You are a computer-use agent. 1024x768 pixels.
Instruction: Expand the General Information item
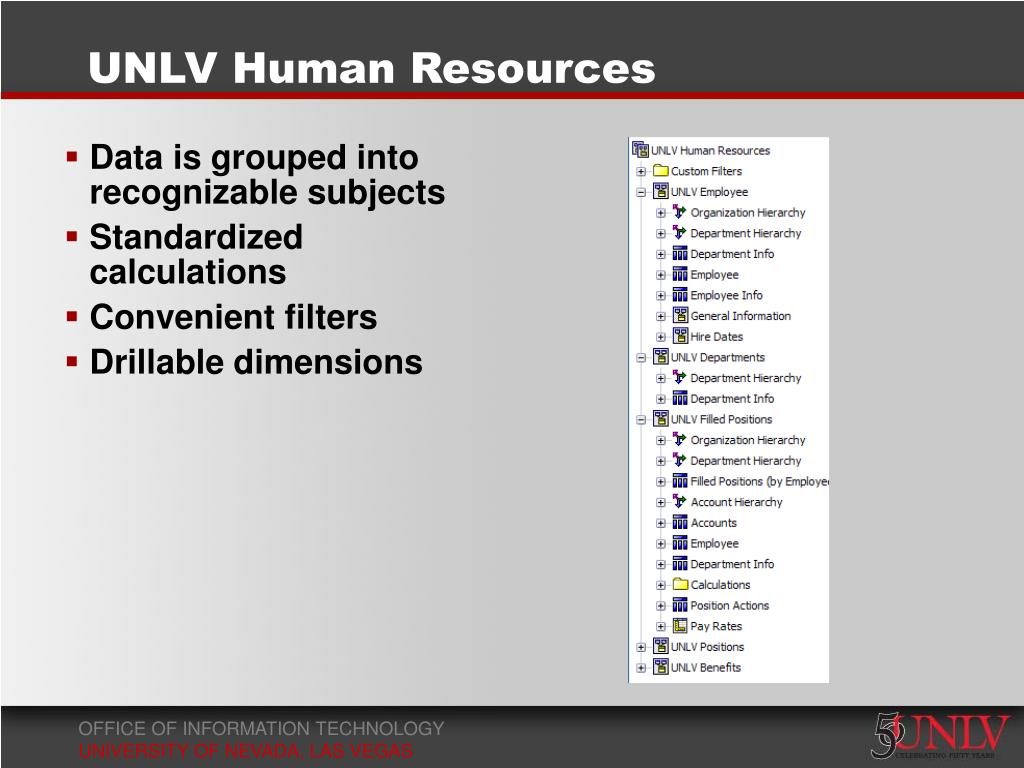[661, 317]
